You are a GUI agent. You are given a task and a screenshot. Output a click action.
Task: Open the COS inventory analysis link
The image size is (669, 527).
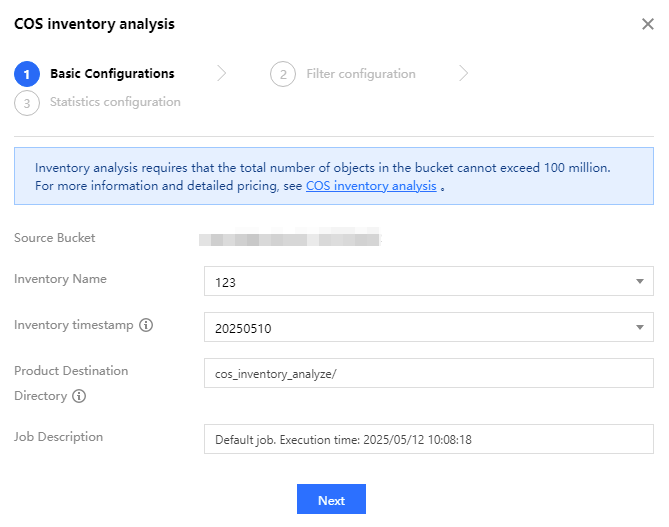click(371, 186)
